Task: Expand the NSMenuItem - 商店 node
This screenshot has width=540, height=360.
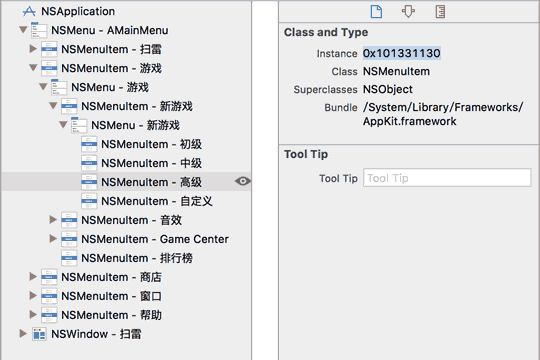Action: tap(33, 276)
